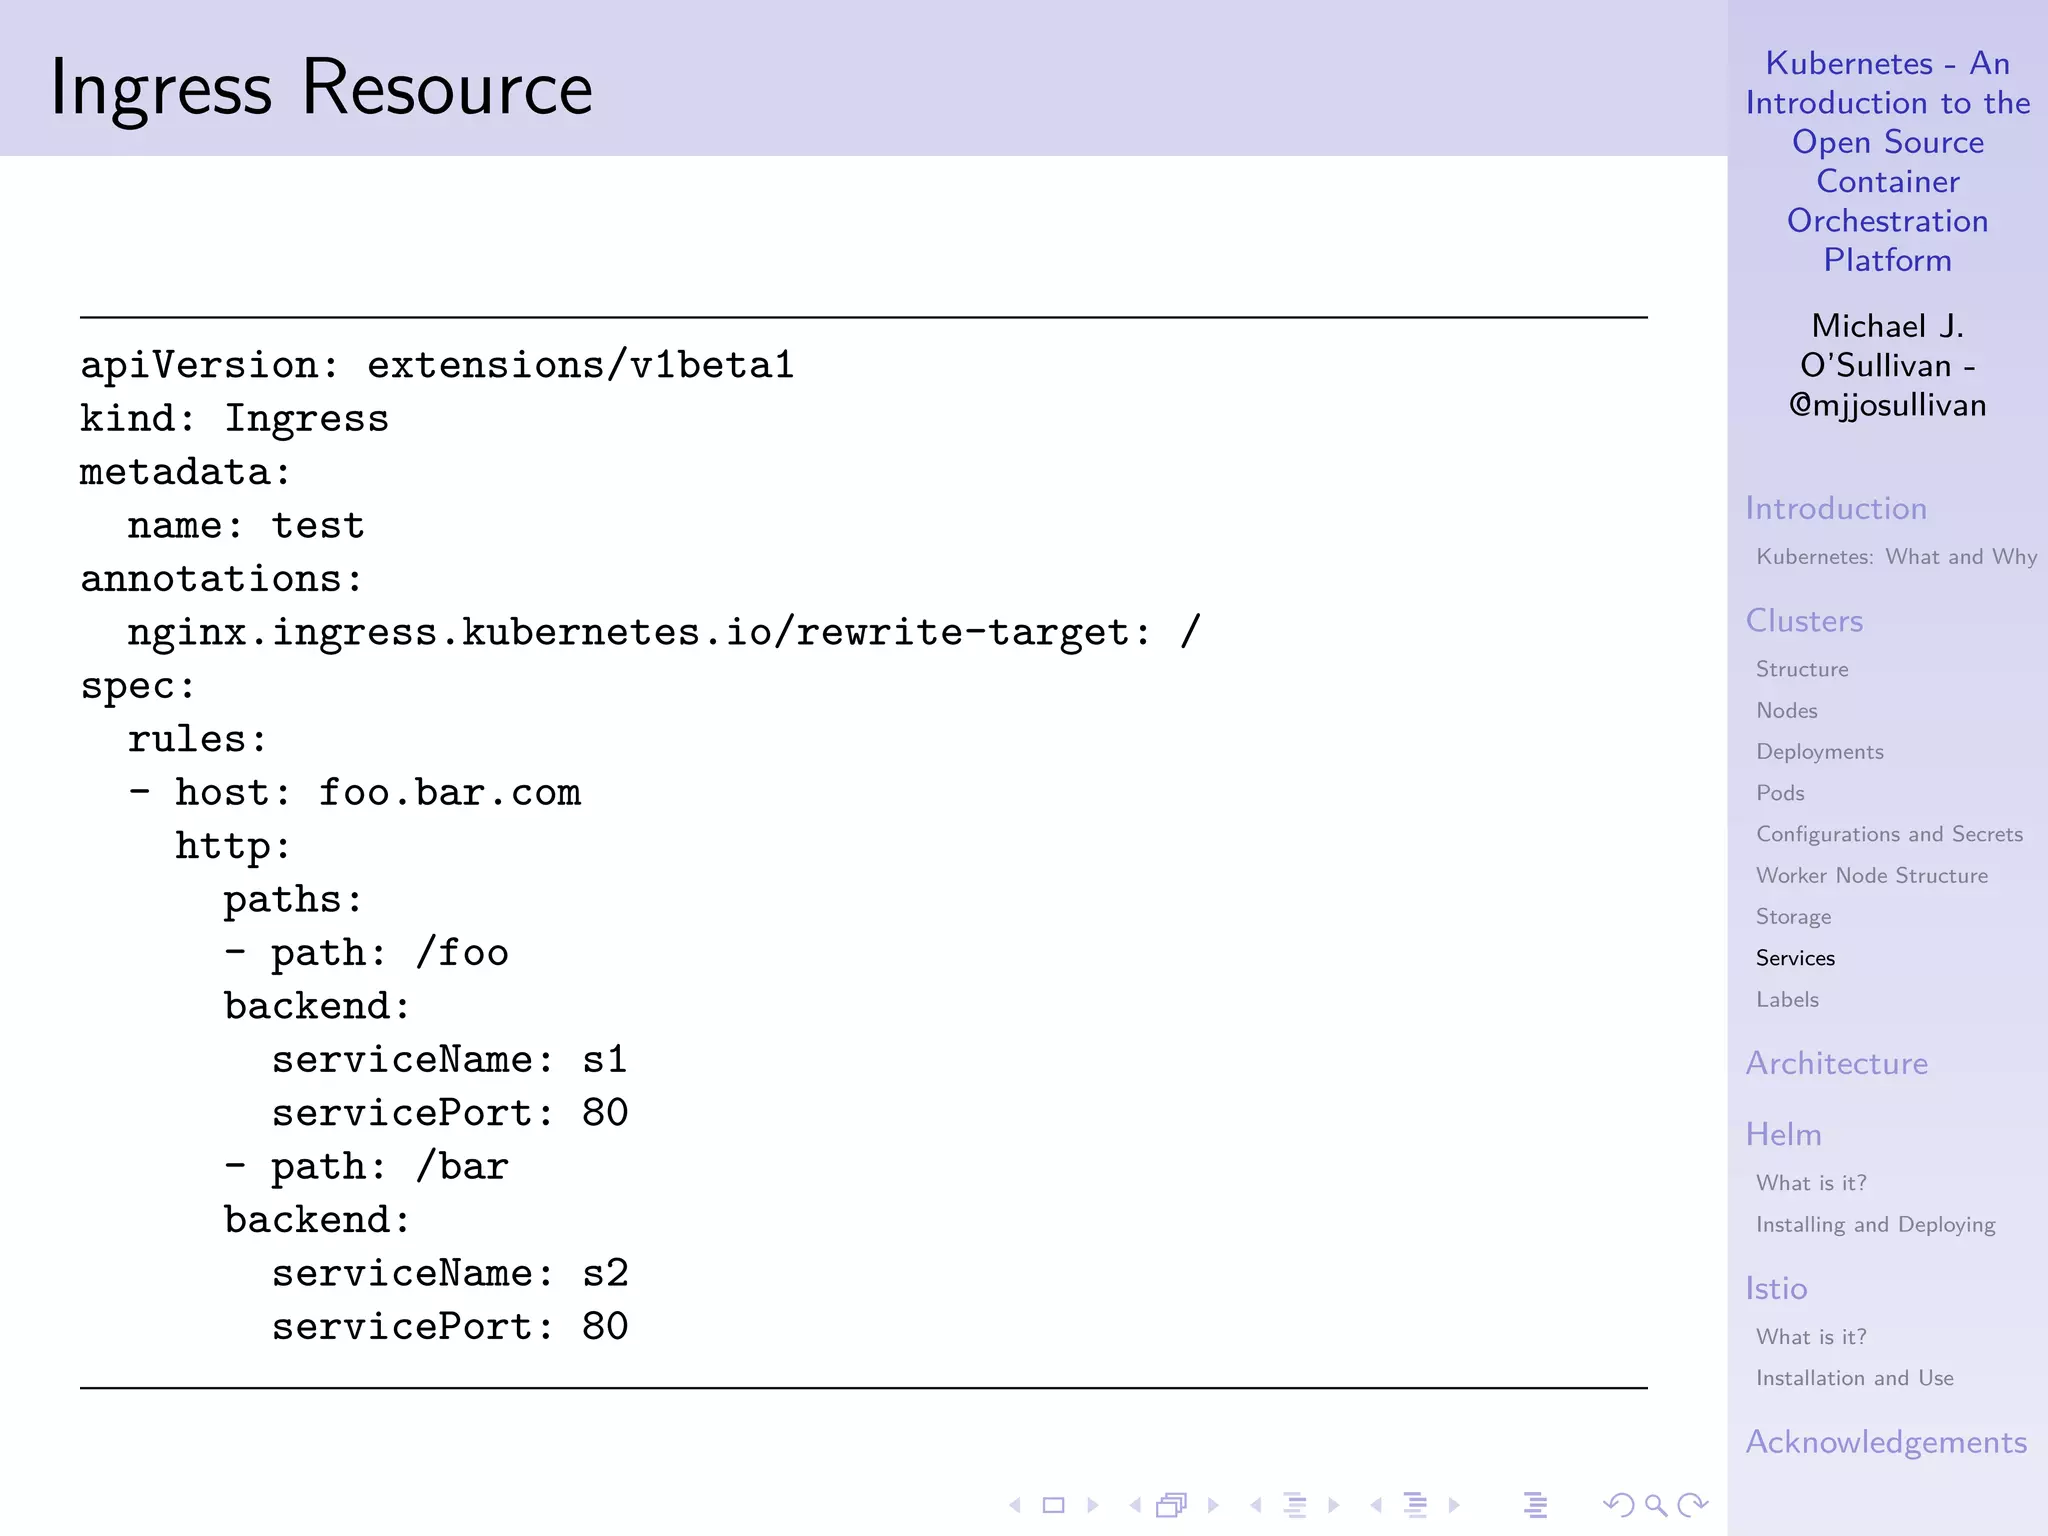Open the Labels subsection

pyautogui.click(x=1787, y=999)
